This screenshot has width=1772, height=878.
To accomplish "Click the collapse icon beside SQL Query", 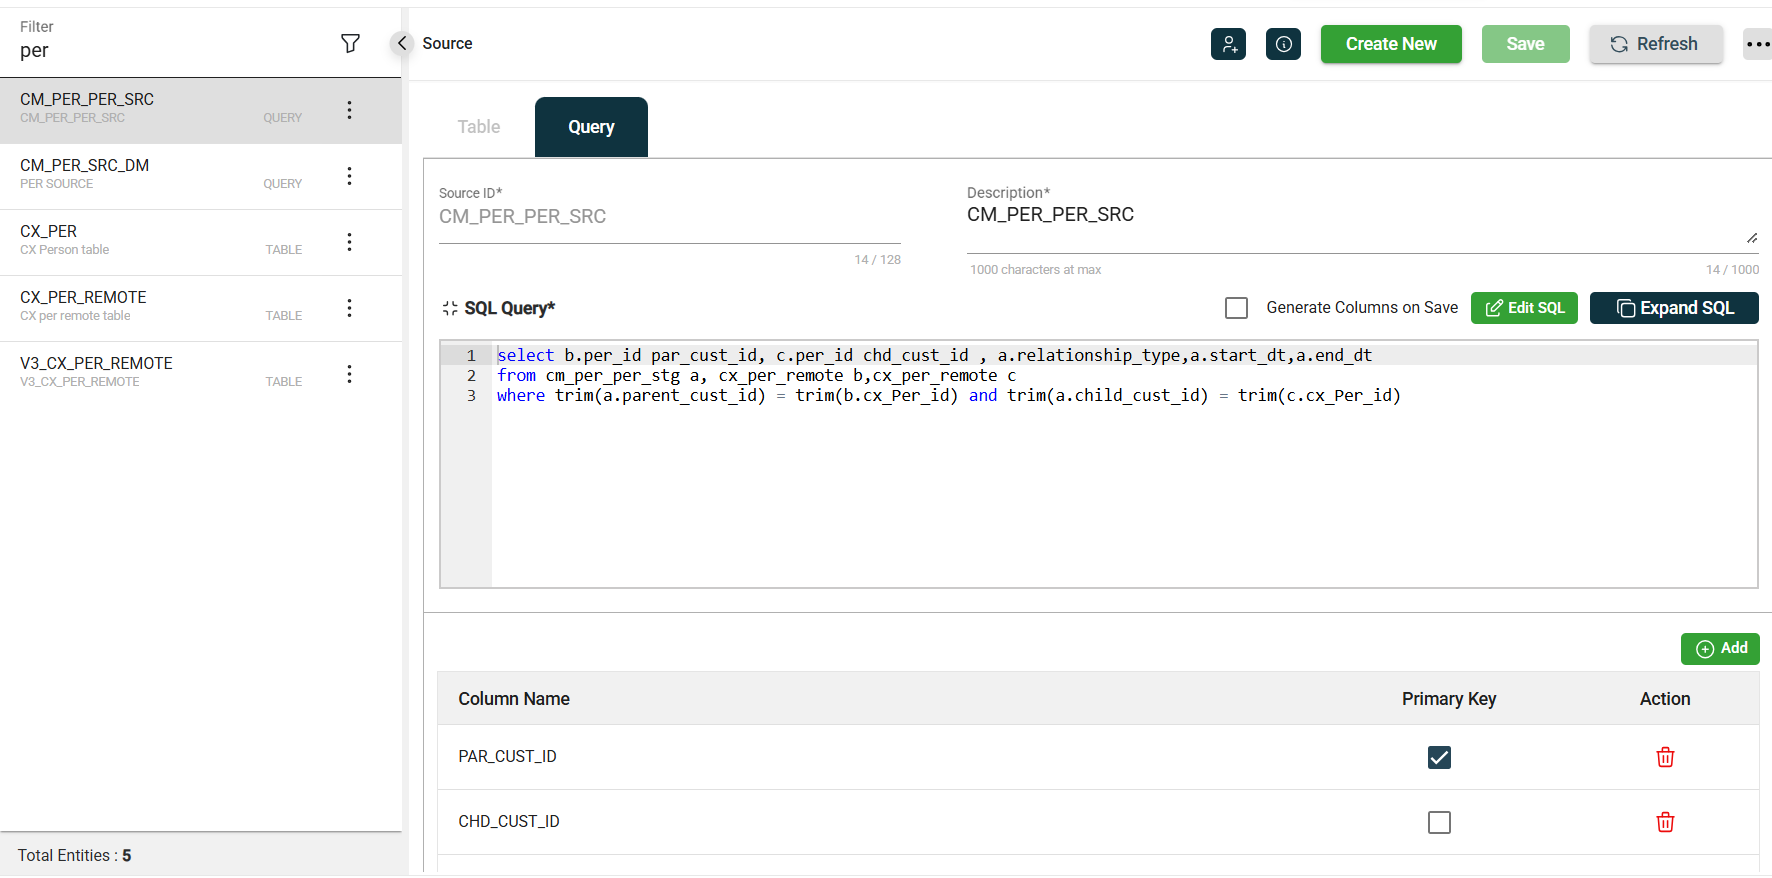I will (450, 308).
